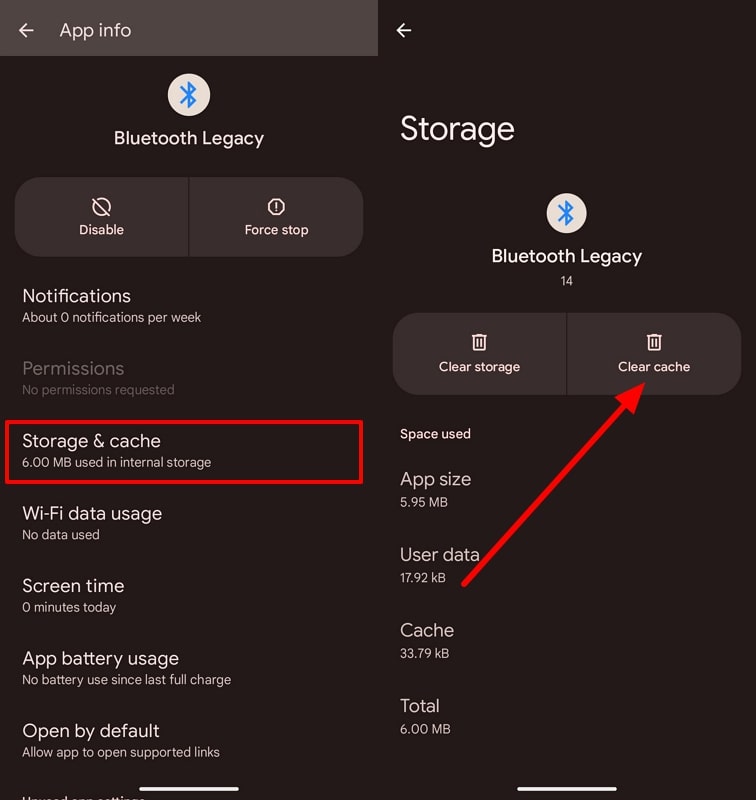Image resolution: width=756 pixels, height=800 pixels.
Task: Tap the Clear storage trash icon
Action: 479,342
